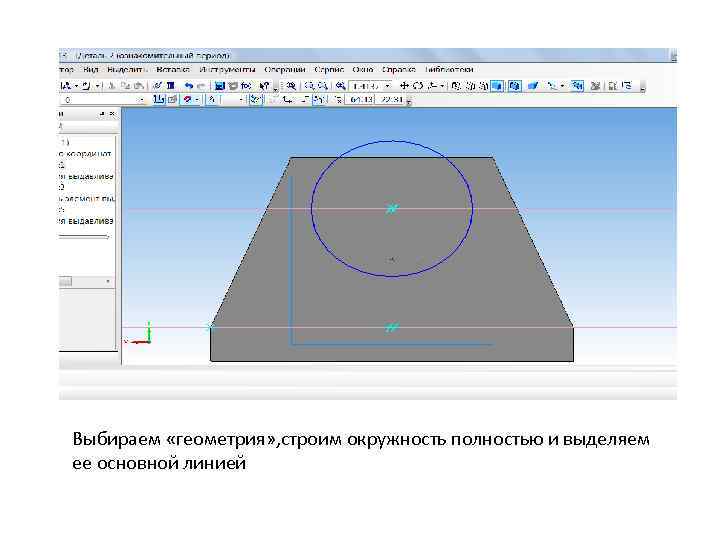
Task: Click the coordinate axes triad in viewport
Action: (x=139, y=334)
